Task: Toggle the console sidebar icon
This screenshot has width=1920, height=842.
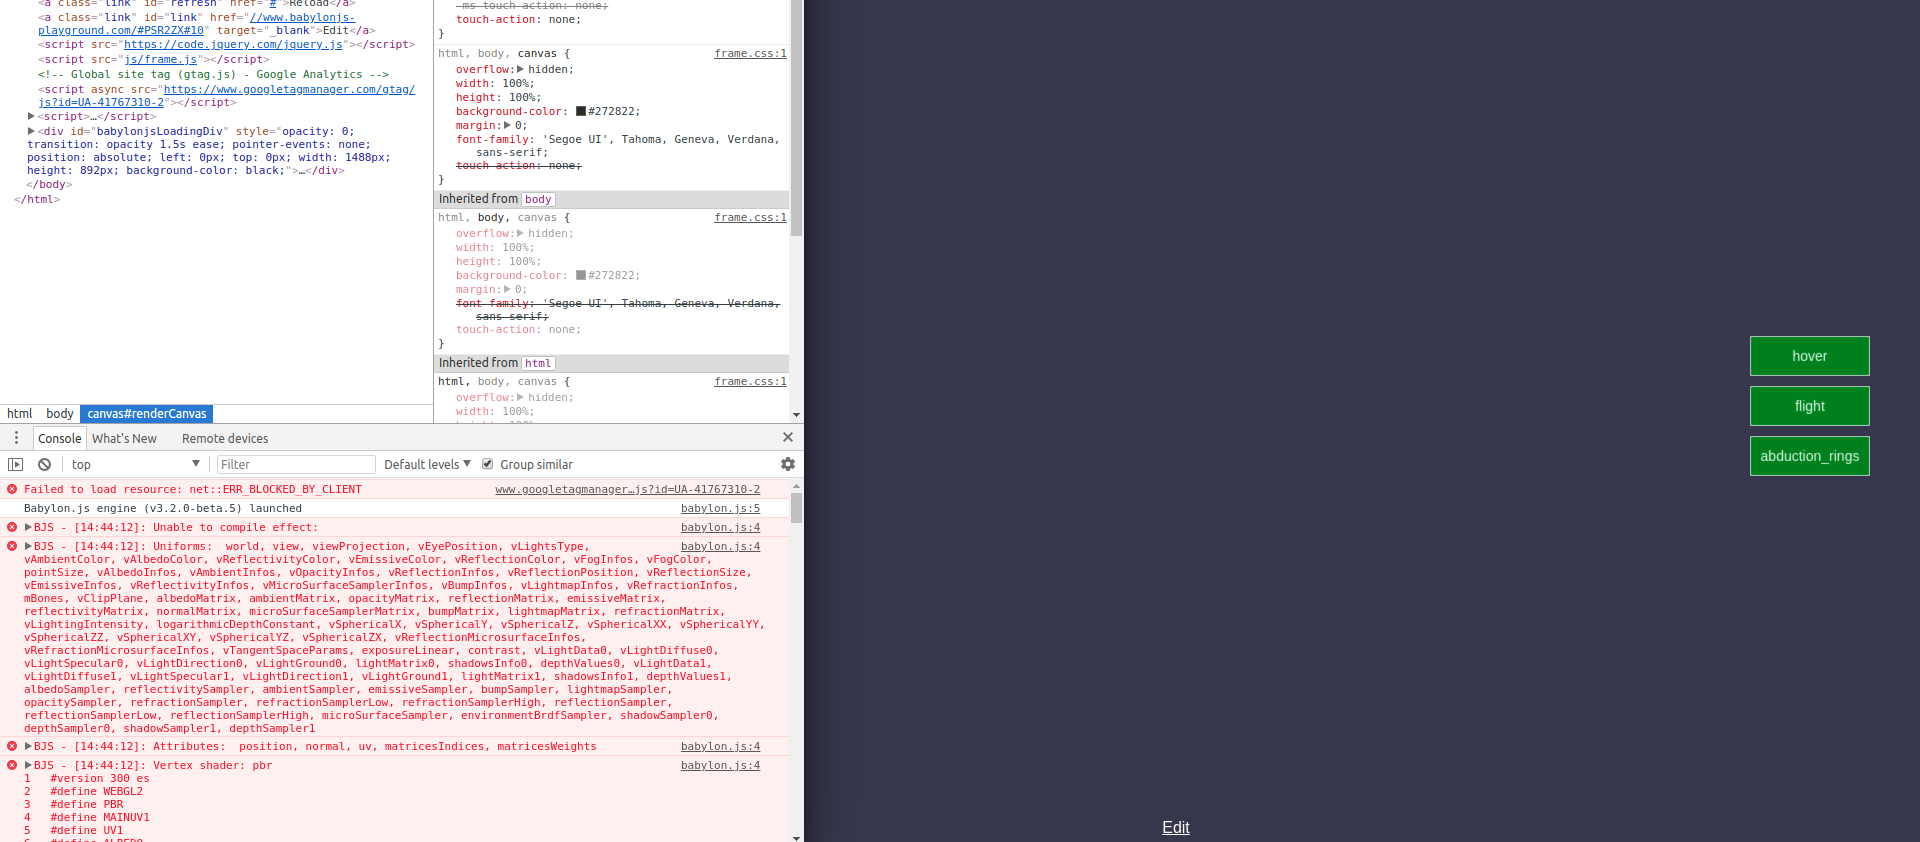Action: pyautogui.click(x=15, y=464)
